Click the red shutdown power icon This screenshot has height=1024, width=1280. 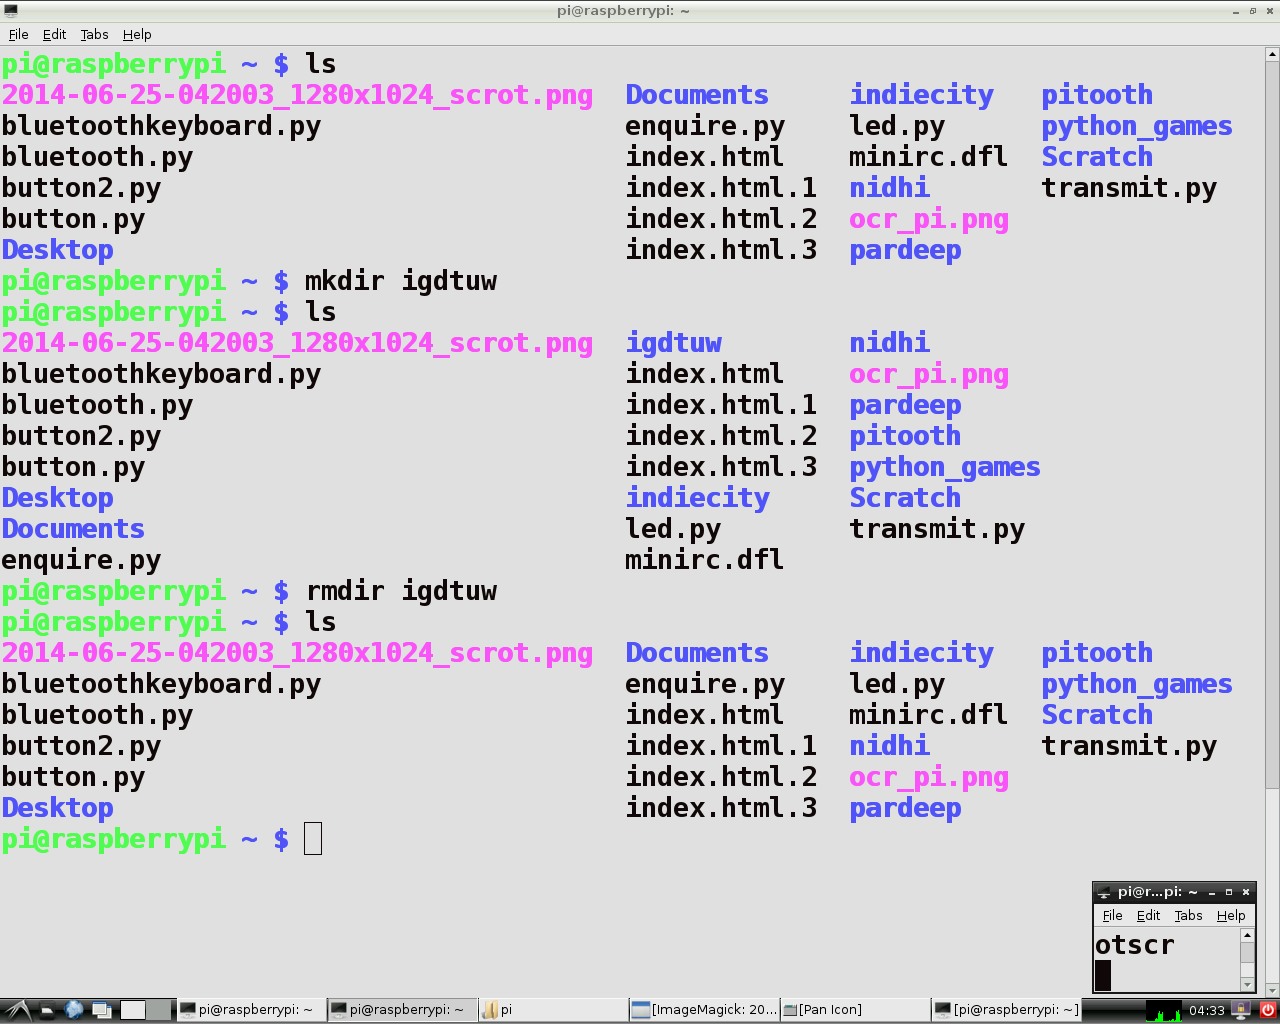(x=1268, y=1010)
